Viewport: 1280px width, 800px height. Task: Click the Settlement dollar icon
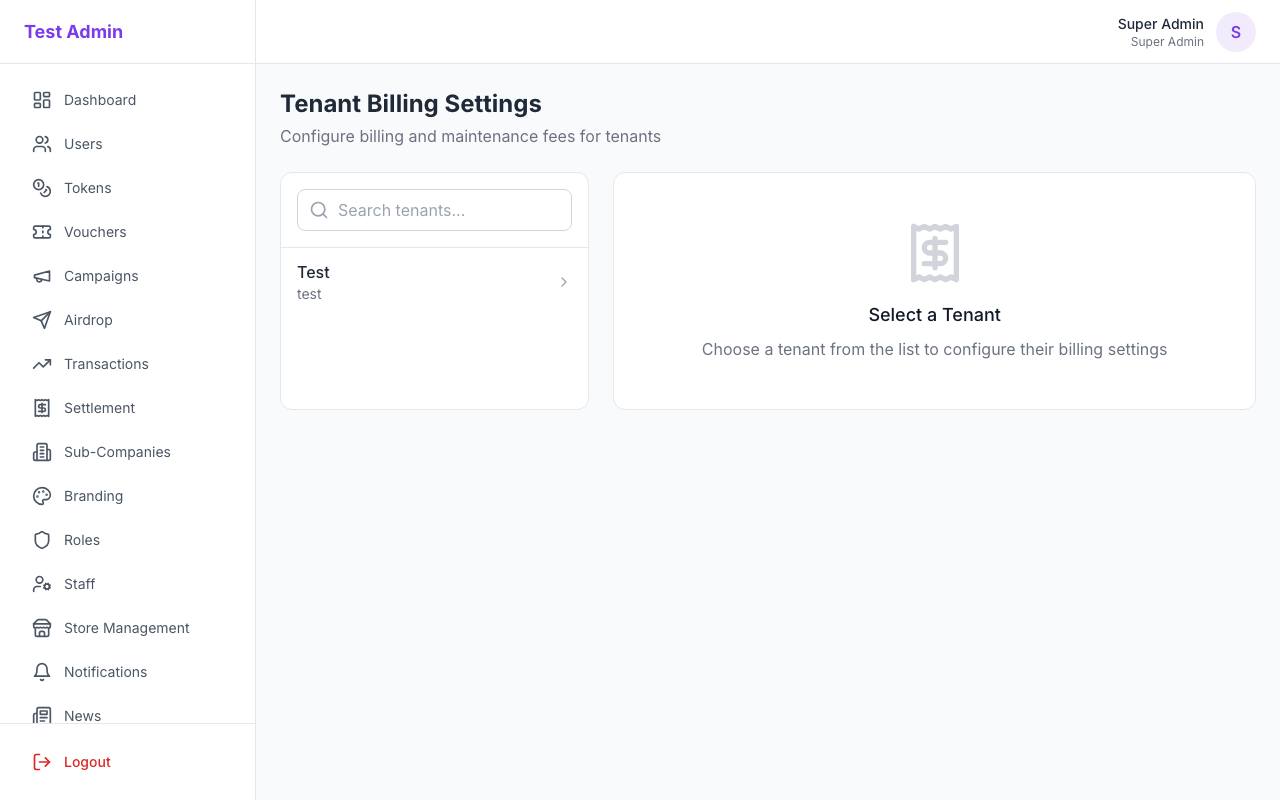41,408
